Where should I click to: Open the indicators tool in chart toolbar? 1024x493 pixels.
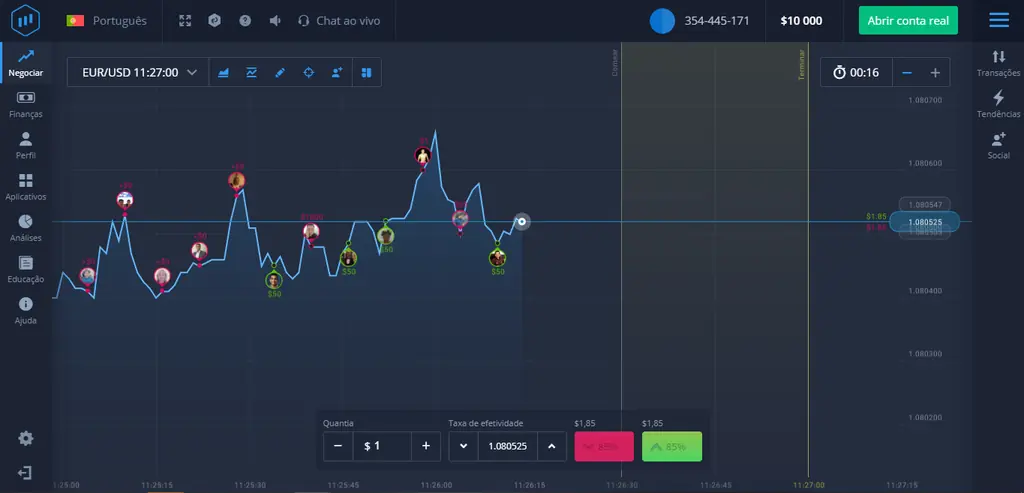click(x=252, y=72)
